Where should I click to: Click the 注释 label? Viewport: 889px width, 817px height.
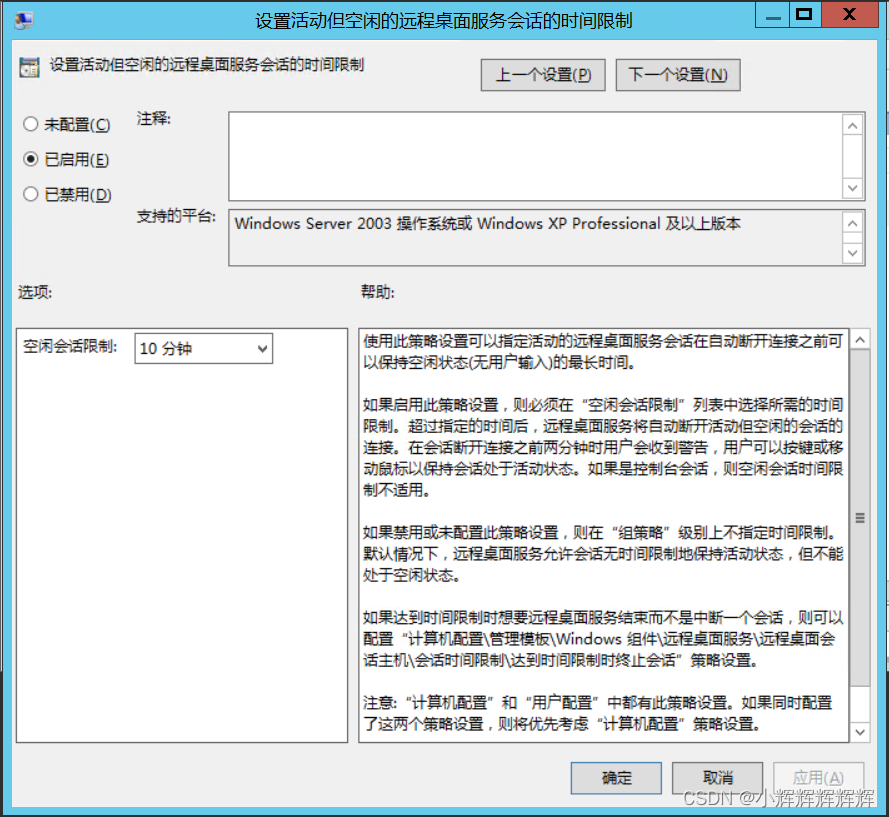153,118
